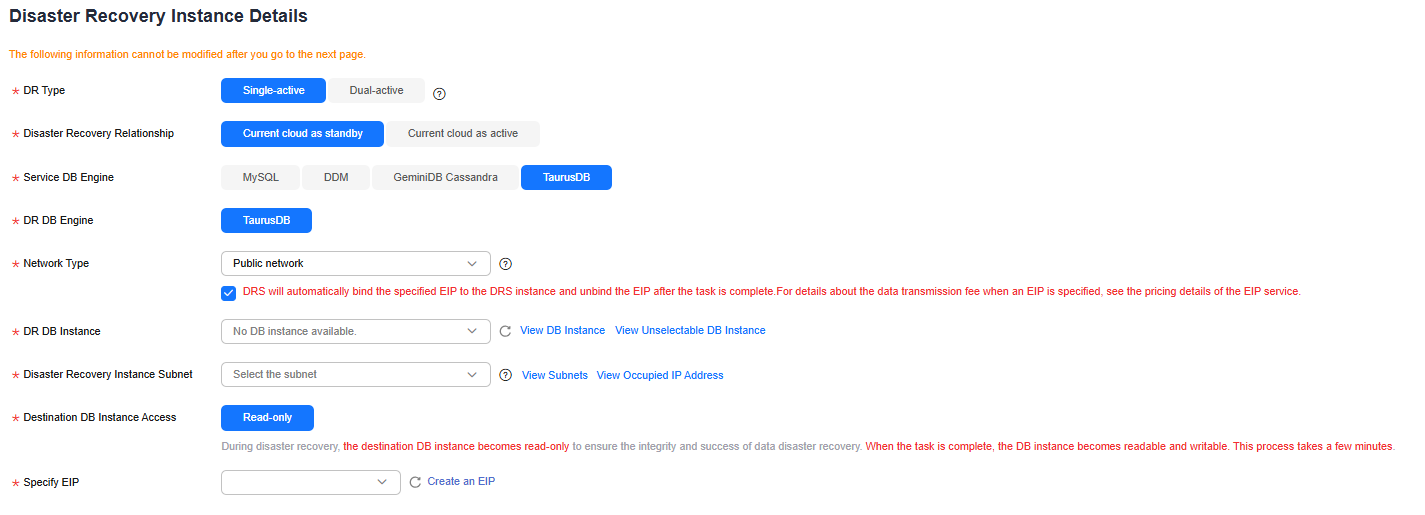The height and width of the screenshot is (515, 1425).
Task: Open View DB Instance link
Action: [x=562, y=331]
